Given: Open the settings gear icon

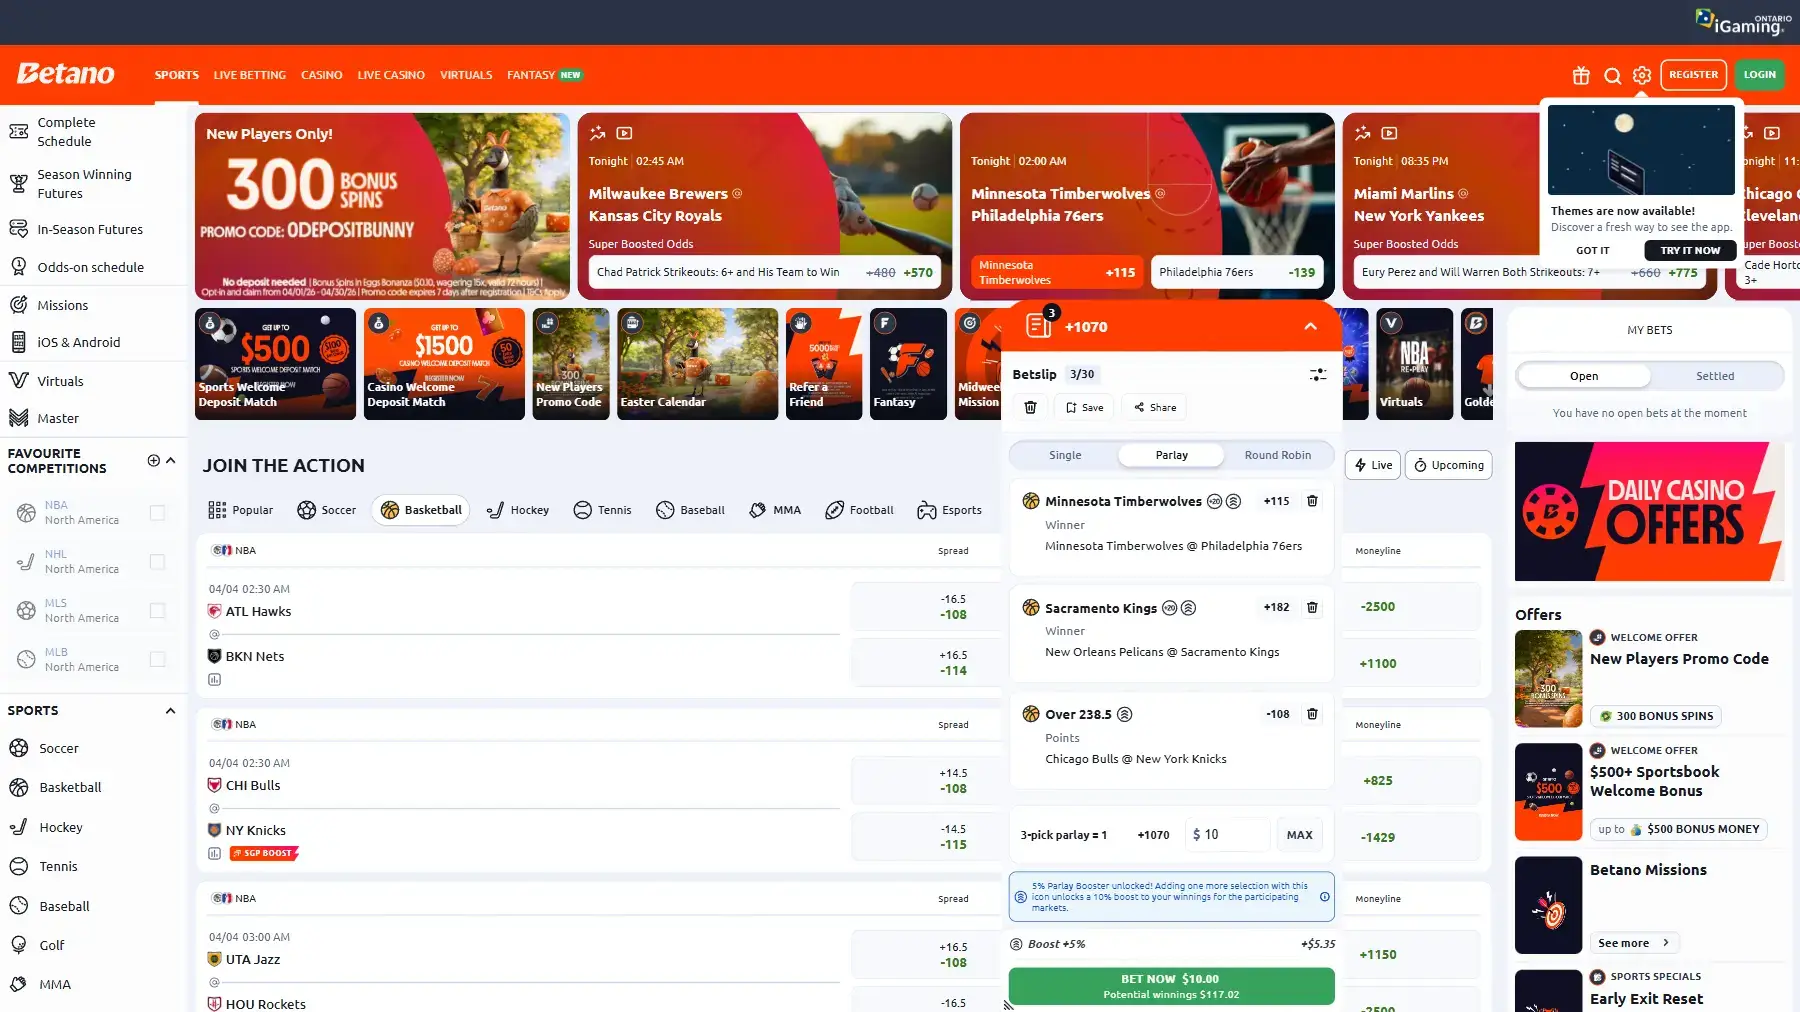Looking at the screenshot, I should point(1642,75).
